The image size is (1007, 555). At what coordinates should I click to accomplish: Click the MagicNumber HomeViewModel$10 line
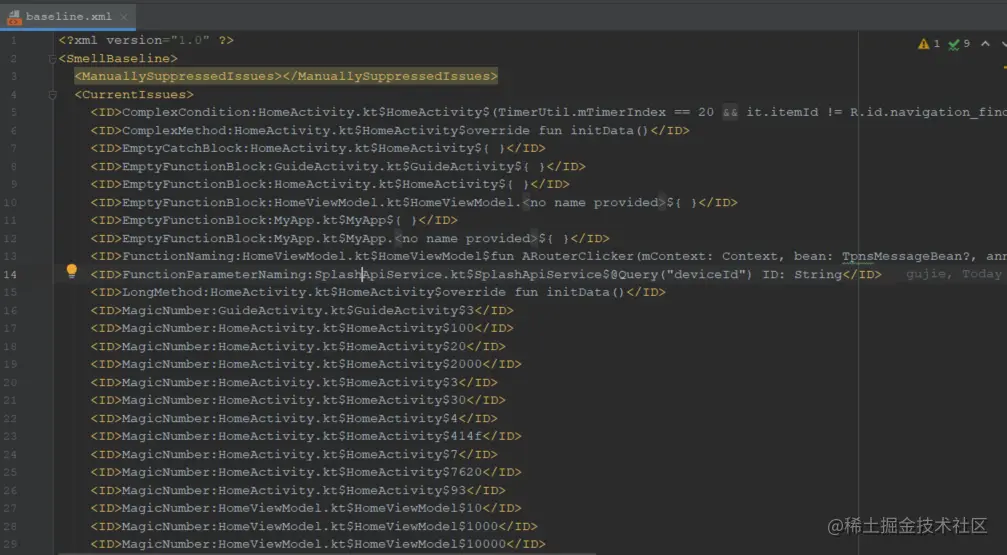pyautogui.click(x=306, y=508)
